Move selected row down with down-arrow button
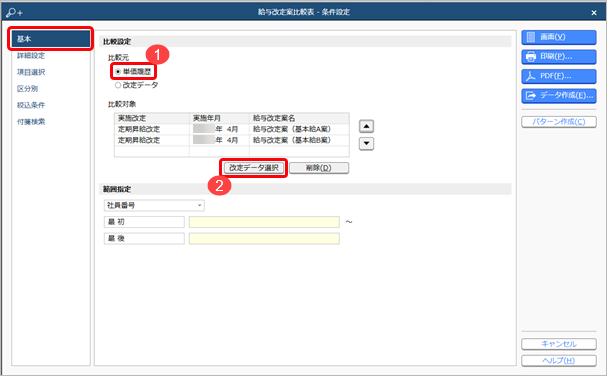The width and height of the screenshot is (607, 376). point(366,143)
